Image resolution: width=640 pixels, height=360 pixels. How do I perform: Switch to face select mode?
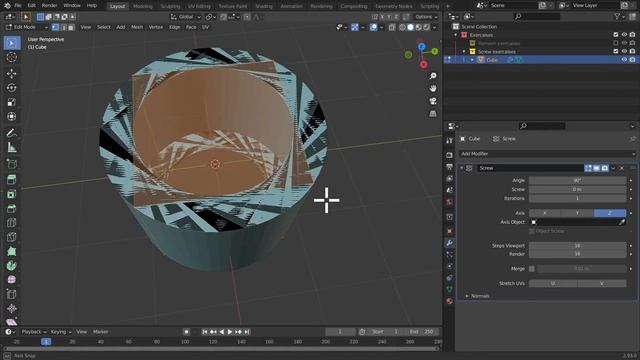(71, 27)
